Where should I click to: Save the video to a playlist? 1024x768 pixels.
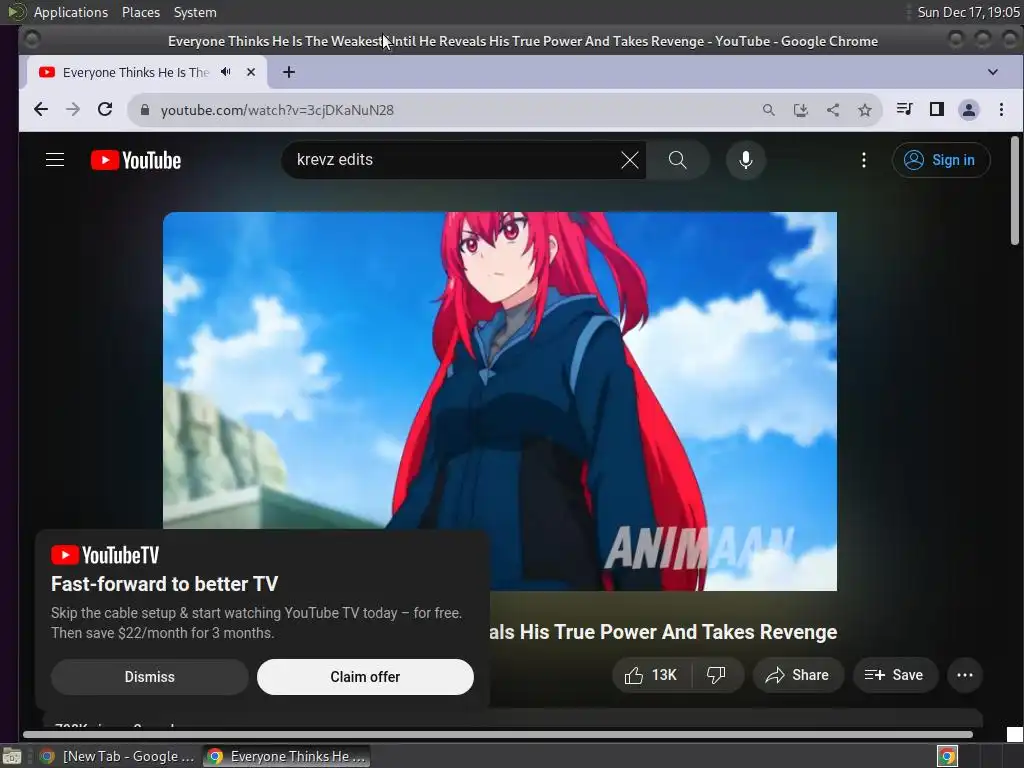[895, 675]
